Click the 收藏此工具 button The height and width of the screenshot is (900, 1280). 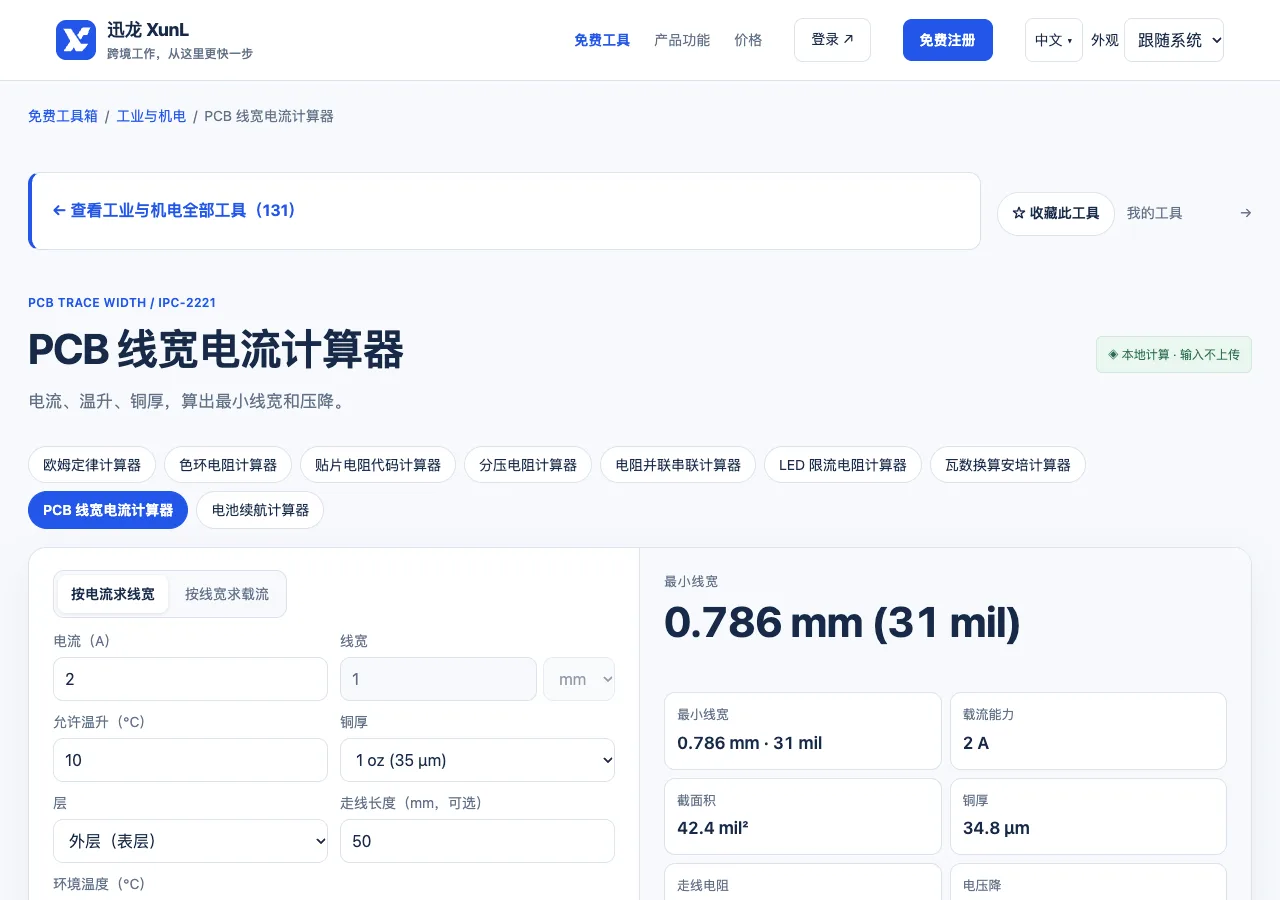(1056, 214)
